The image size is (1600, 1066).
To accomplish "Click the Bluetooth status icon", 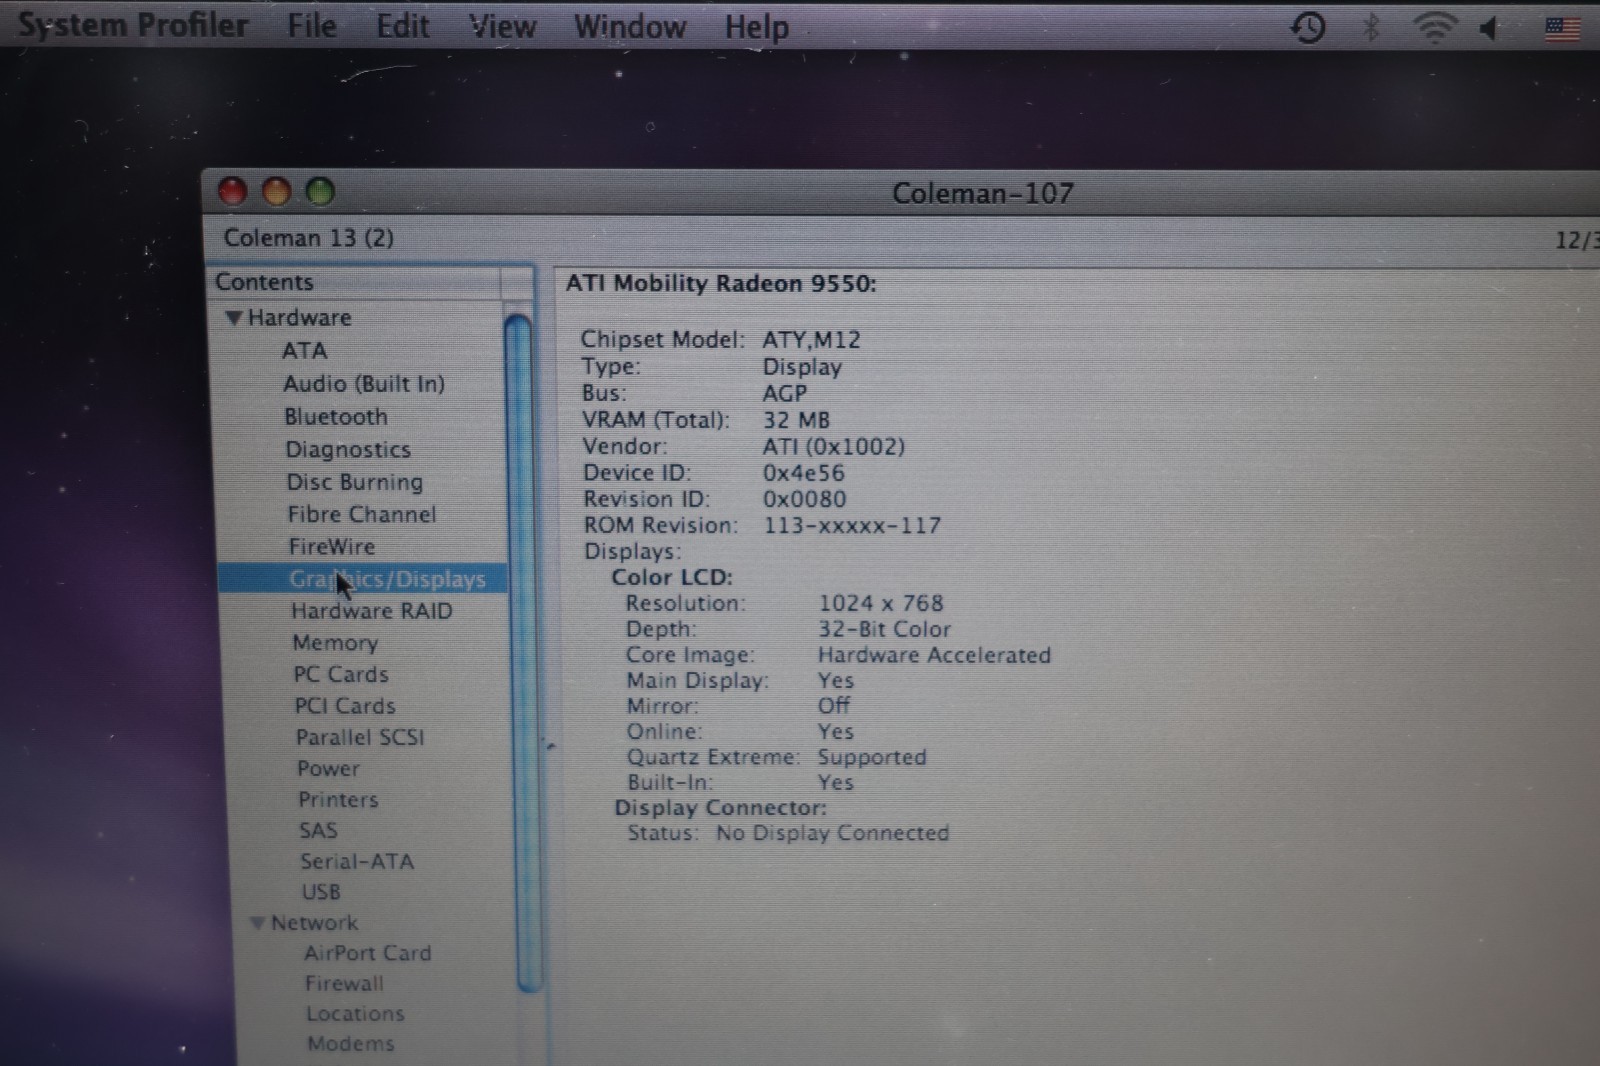I will coord(1371,27).
